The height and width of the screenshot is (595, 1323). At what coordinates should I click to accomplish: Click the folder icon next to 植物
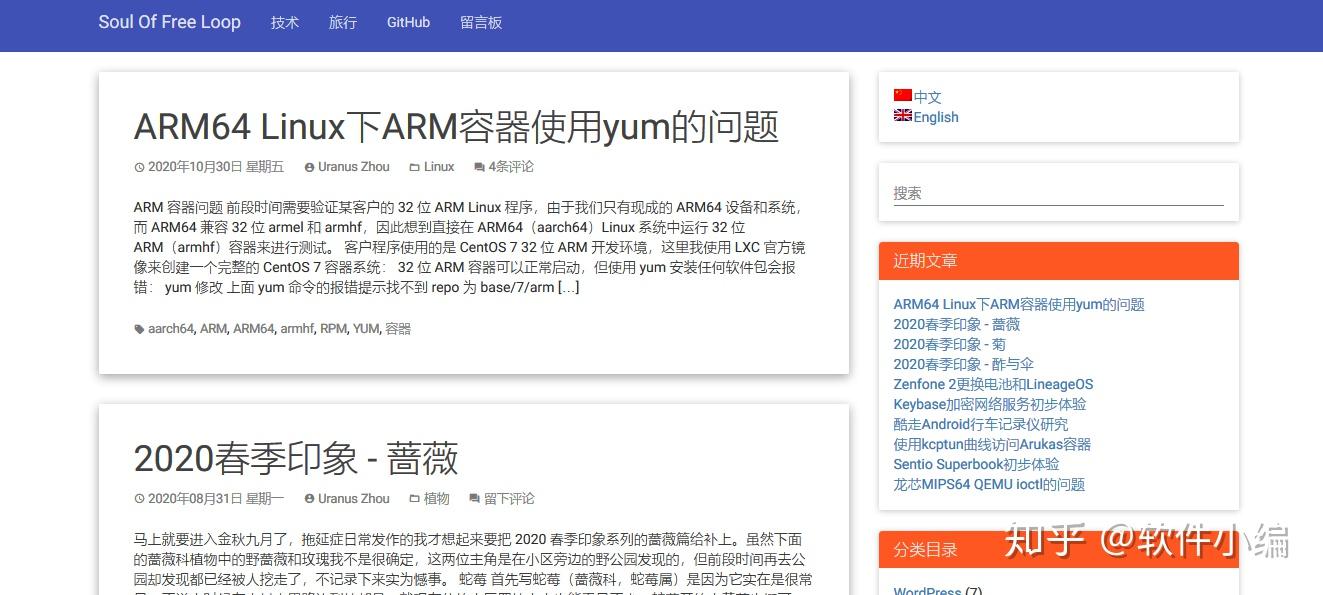coord(415,499)
